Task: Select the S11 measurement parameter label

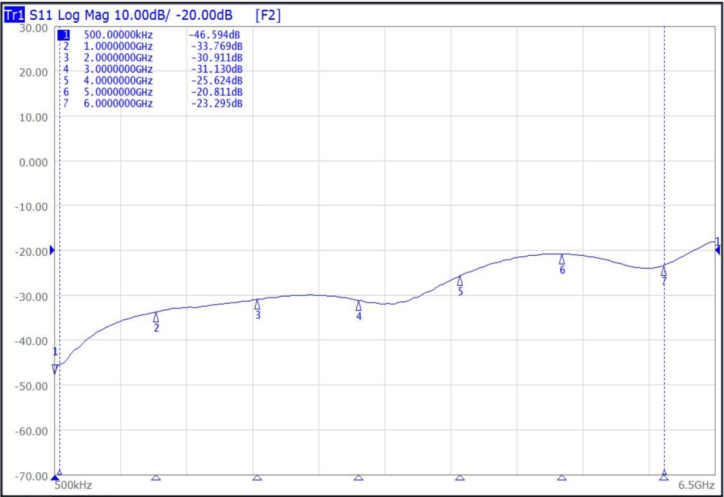Action: tap(42, 15)
